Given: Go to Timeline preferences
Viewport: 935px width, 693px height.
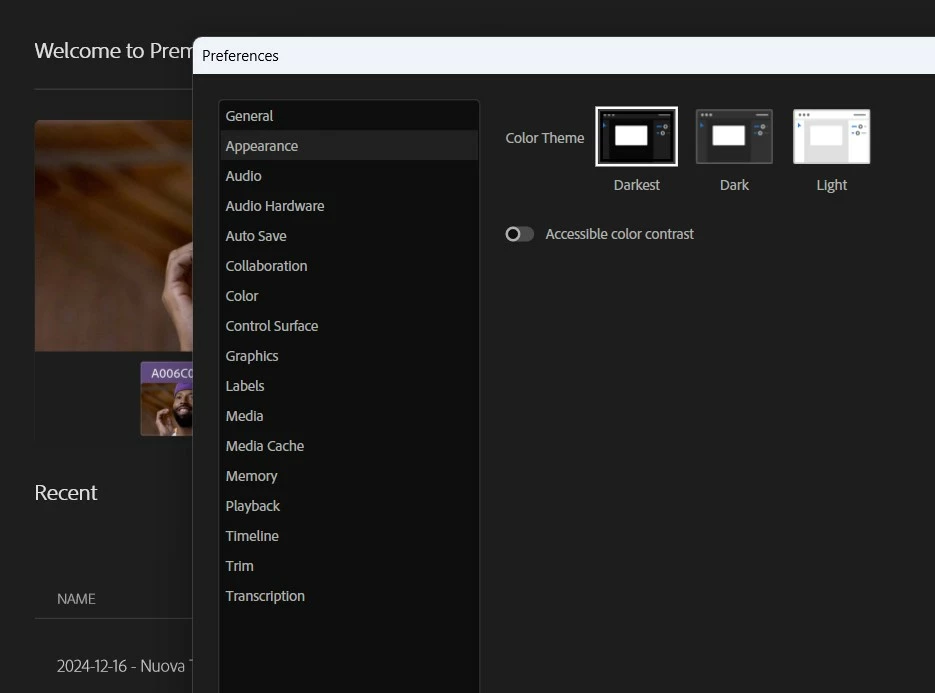Looking at the screenshot, I should click(349, 536).
